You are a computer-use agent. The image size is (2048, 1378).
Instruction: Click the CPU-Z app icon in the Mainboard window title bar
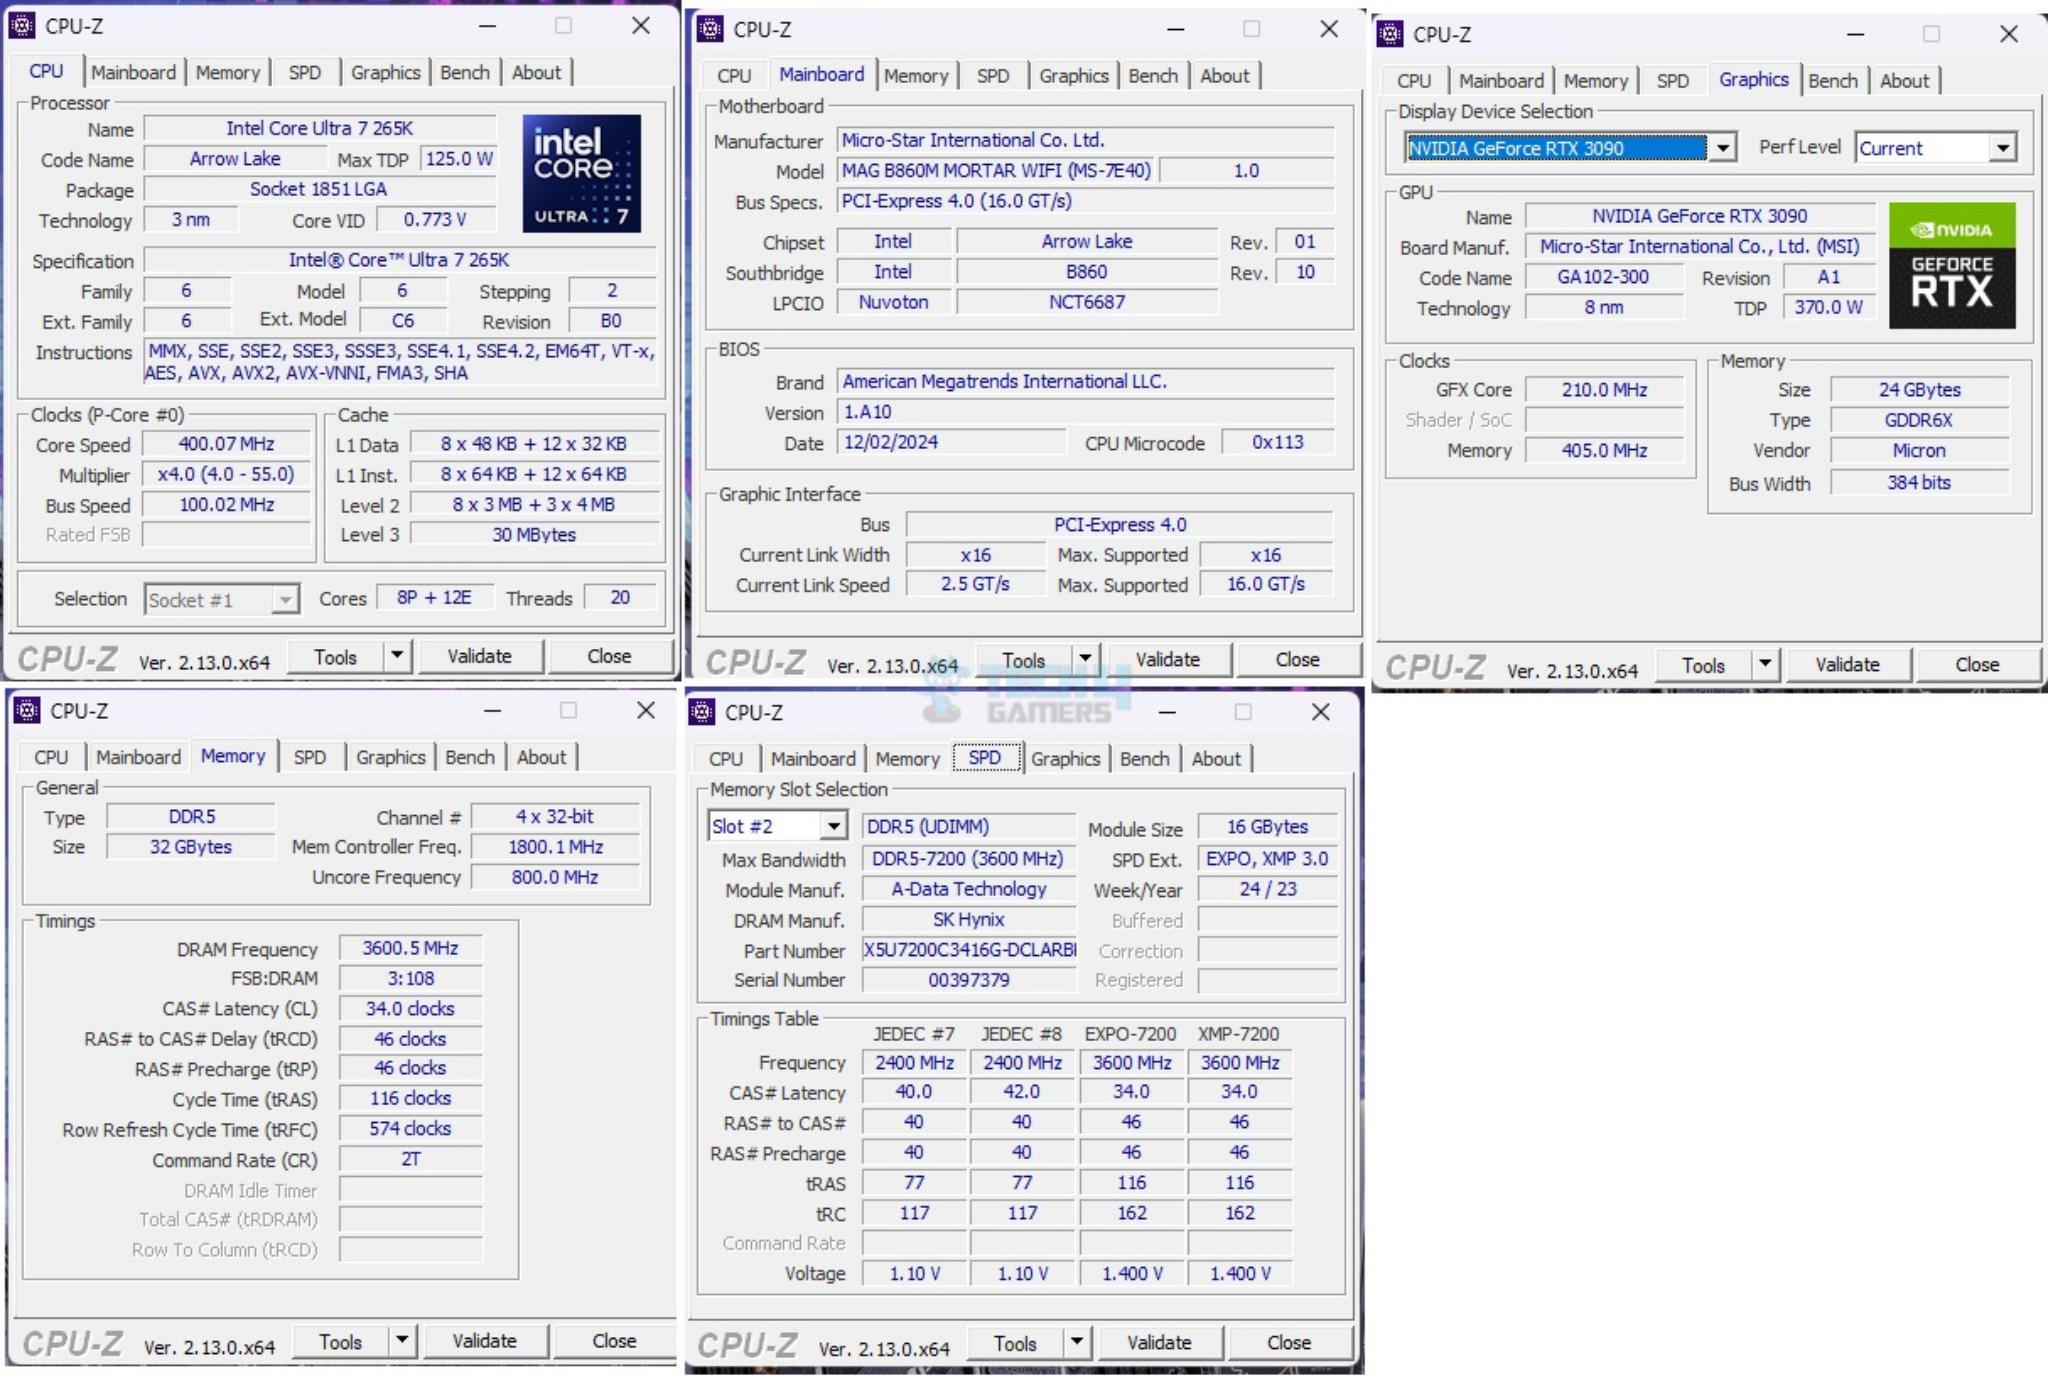(710, 29)
